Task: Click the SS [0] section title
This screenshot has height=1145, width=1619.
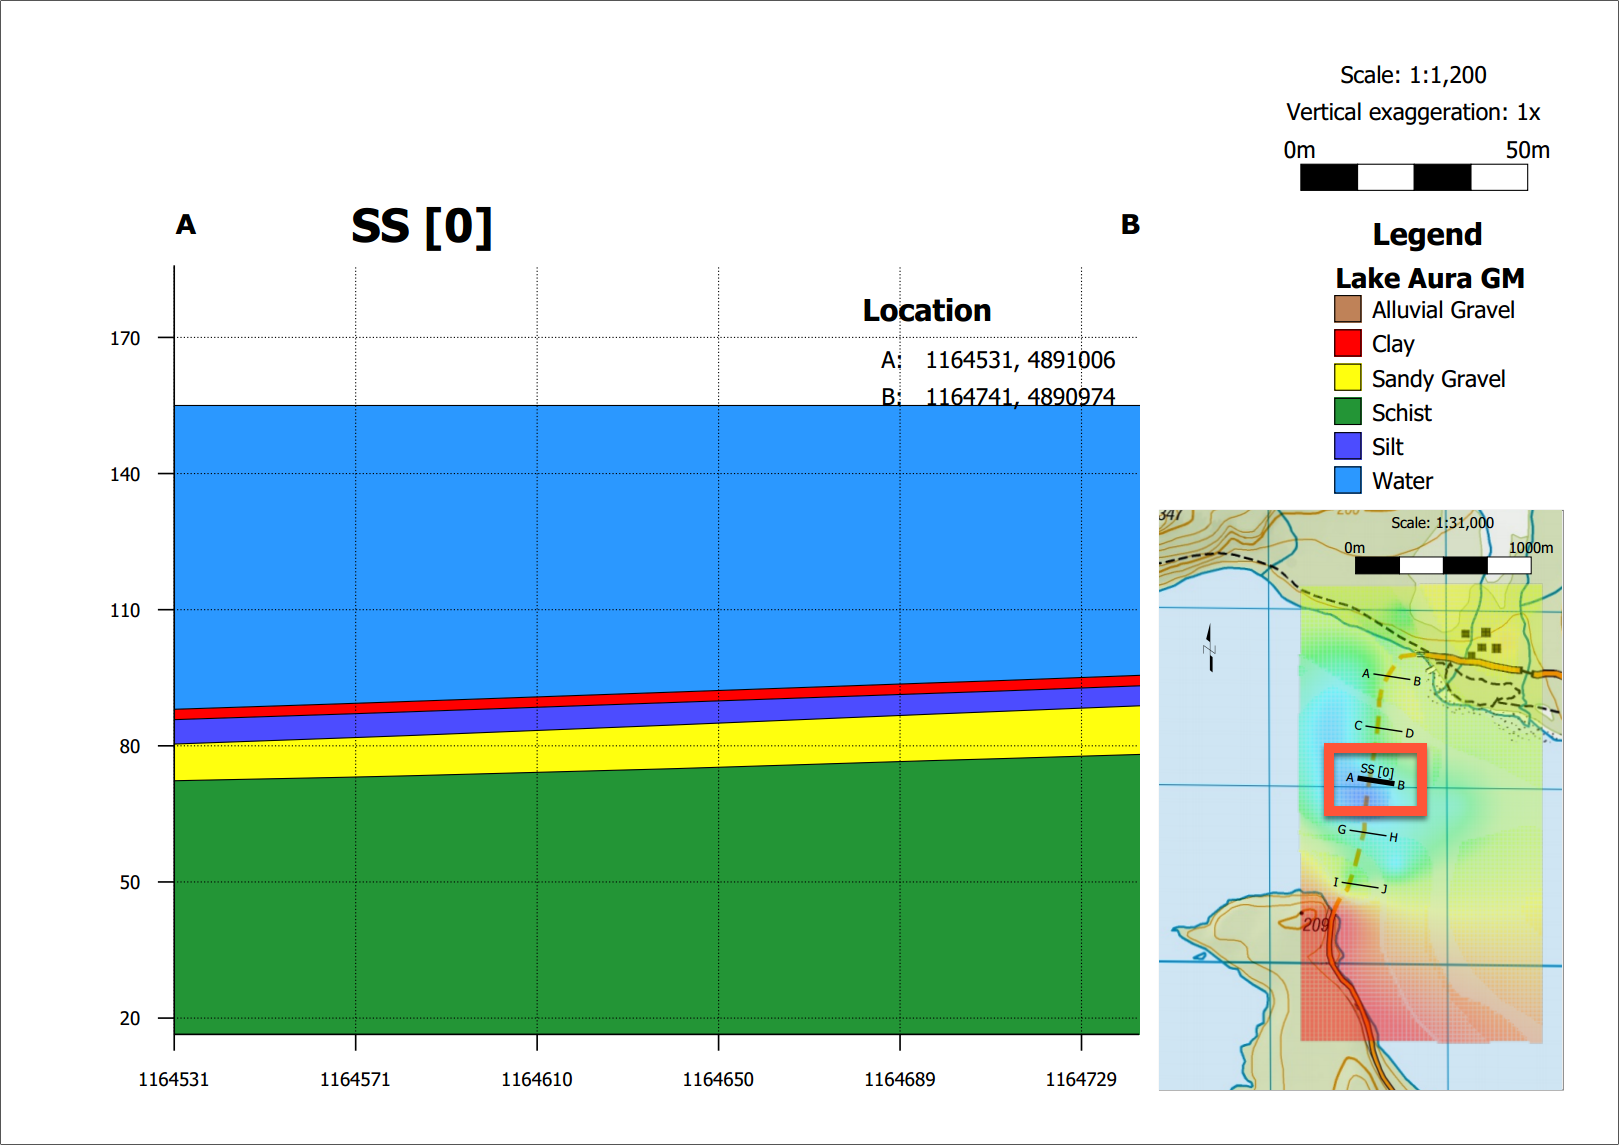Action: [421, 226]
